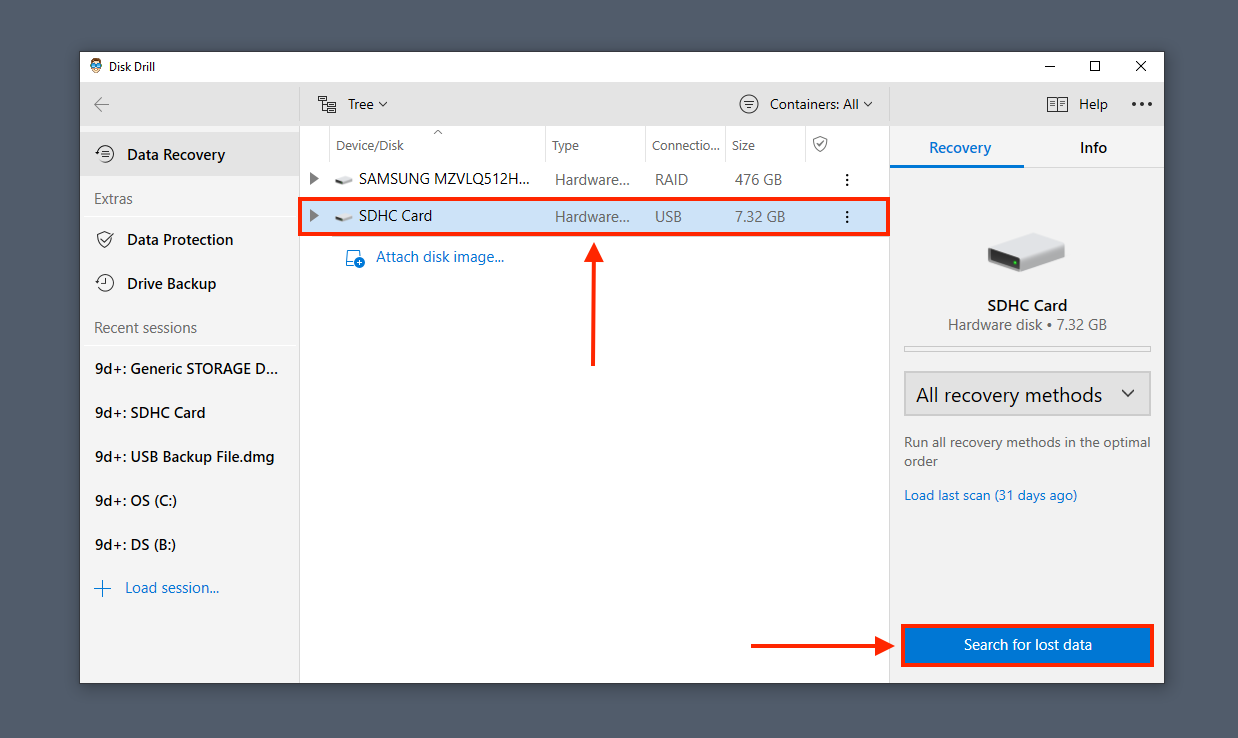Open the SDHC Card row options menu

(847, 216)
